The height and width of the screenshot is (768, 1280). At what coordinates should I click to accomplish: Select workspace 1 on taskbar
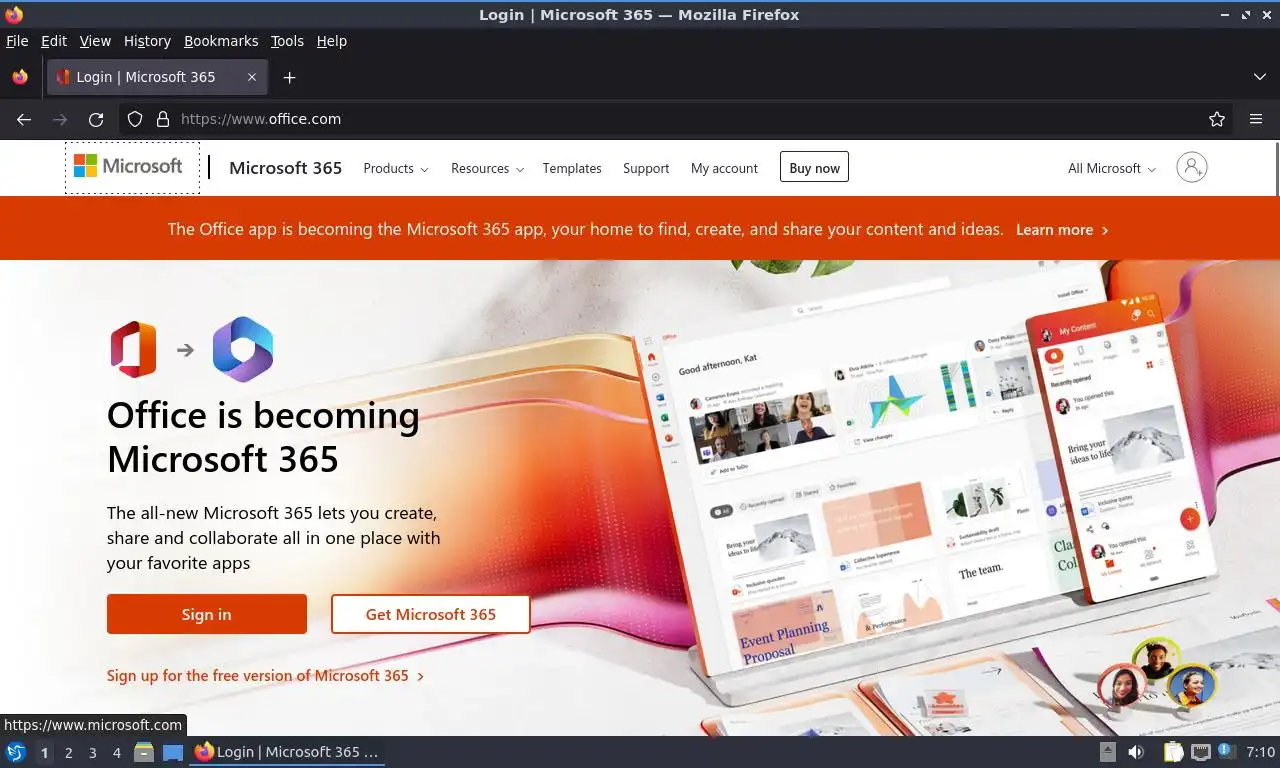[x=44, y=753]
